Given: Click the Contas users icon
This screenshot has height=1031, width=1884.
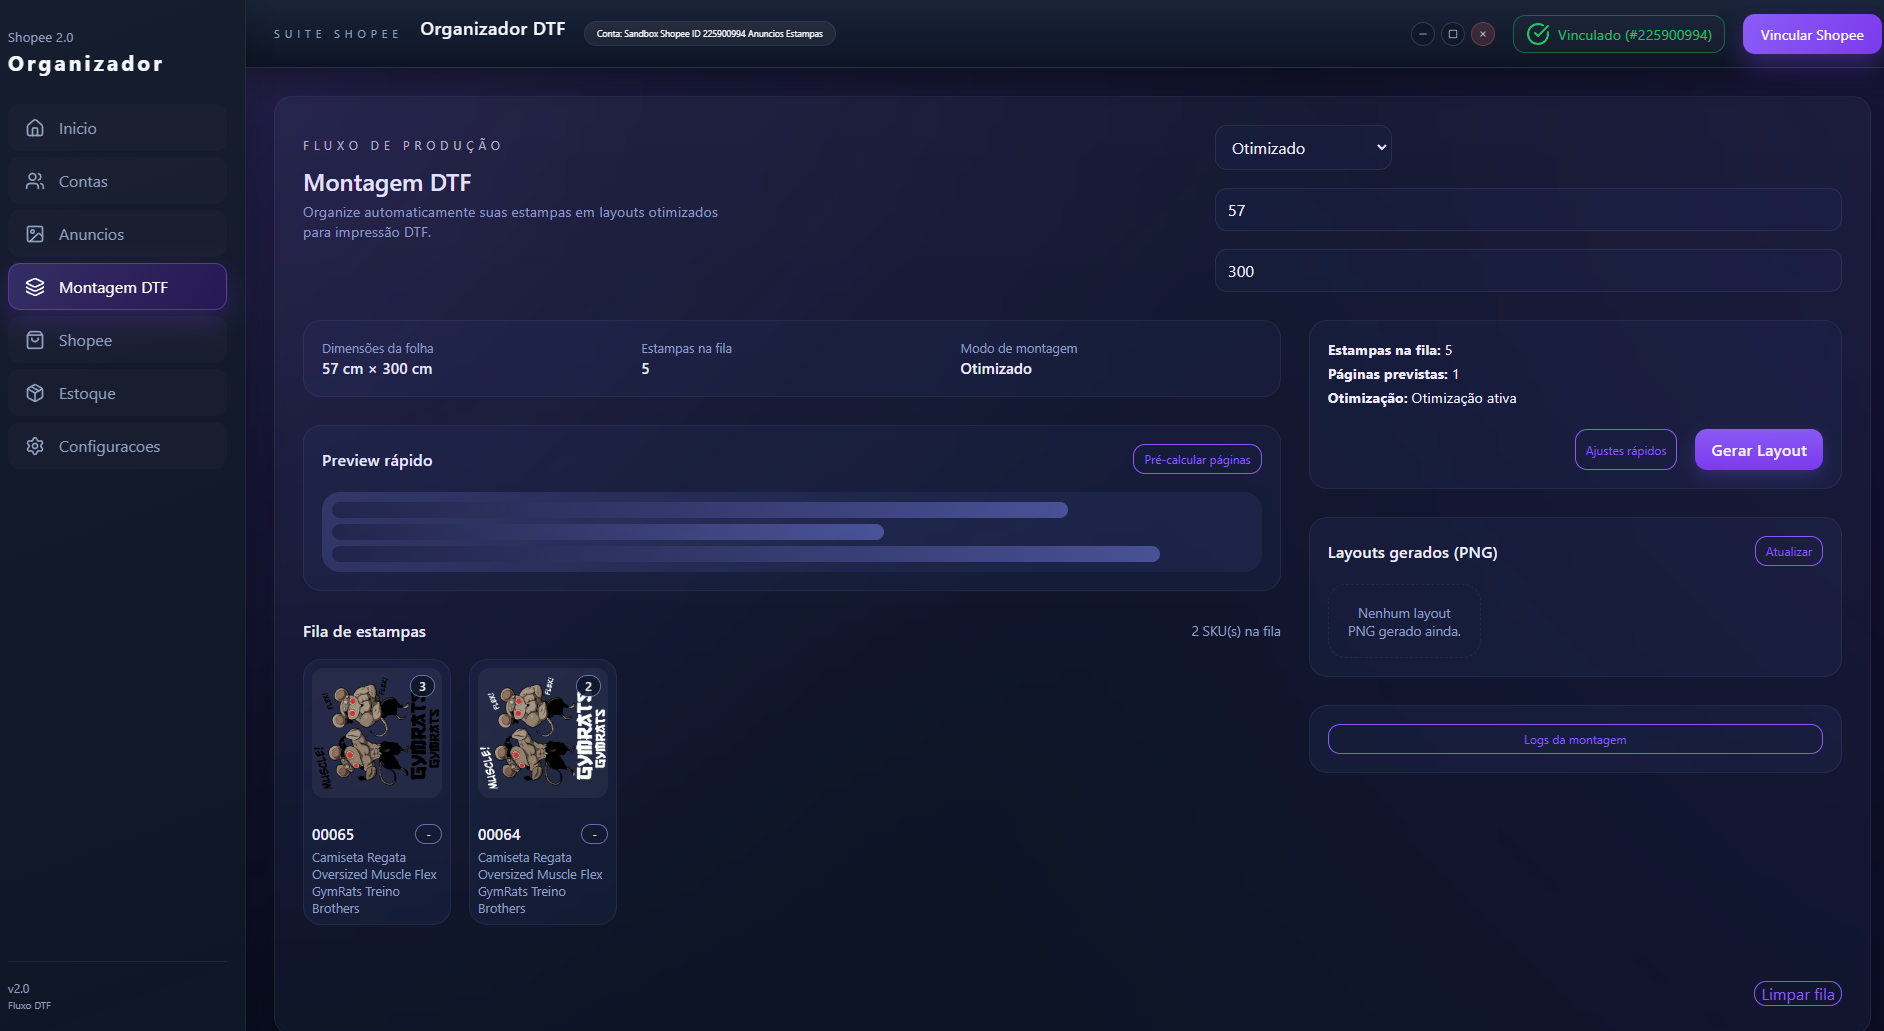Looking at the screenshot, I should point(35,181).
